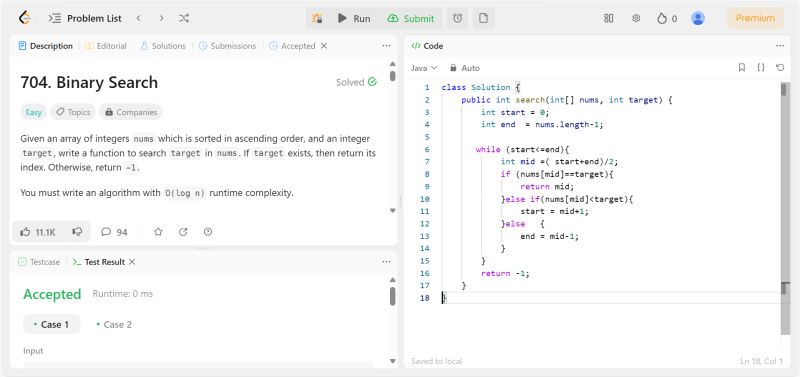Open code panel more options menu
The height and width of the screenshot is (377, 800).
click(780, 46)
